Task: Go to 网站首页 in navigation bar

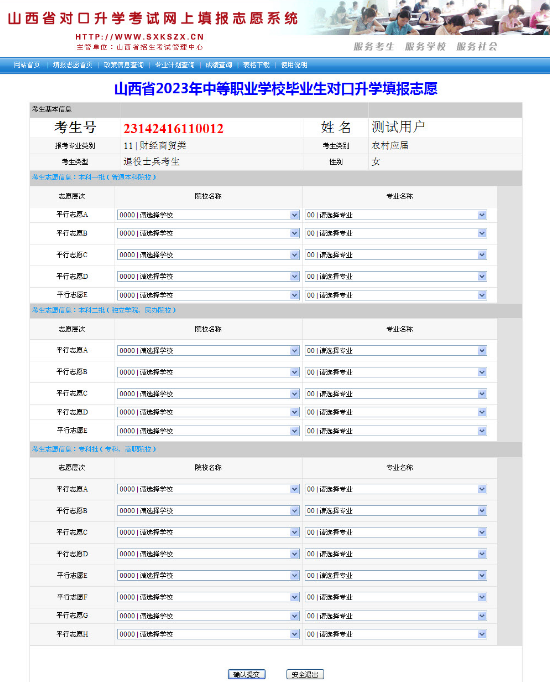Action: [x=27, y=65]
